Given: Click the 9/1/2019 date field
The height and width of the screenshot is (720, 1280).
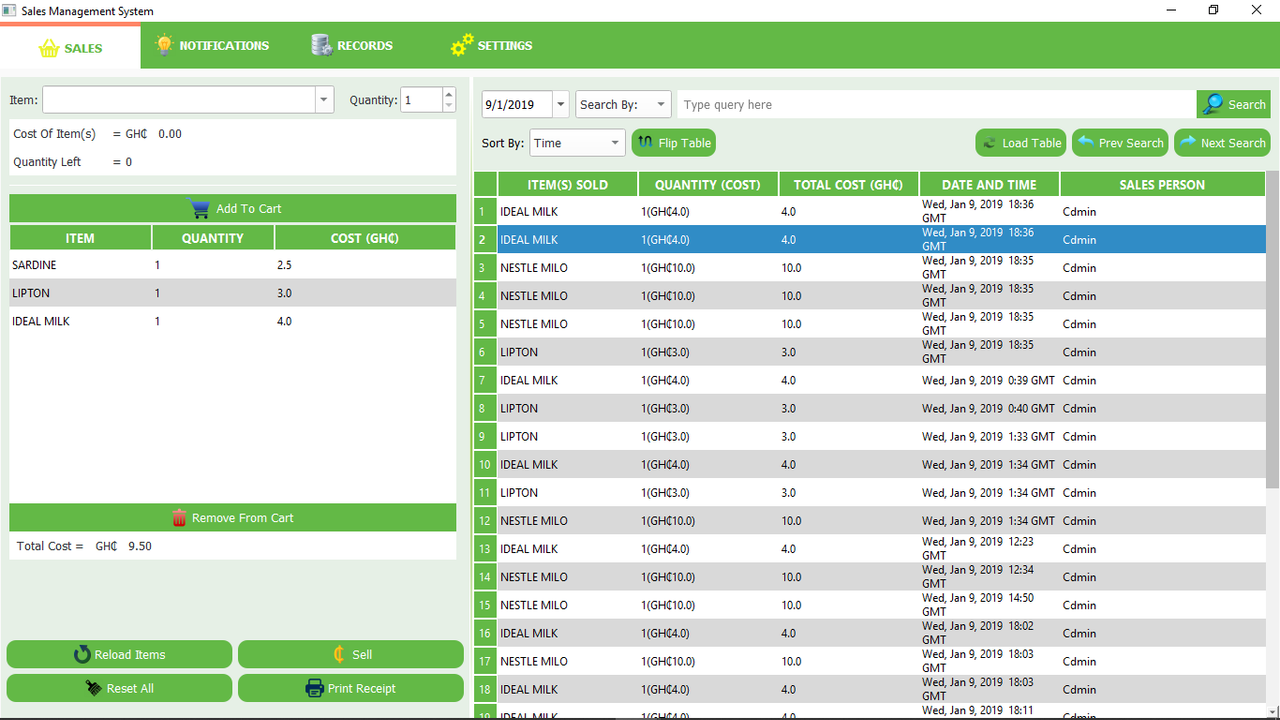Looking at the screenshot, I should (x=517, y=104).
